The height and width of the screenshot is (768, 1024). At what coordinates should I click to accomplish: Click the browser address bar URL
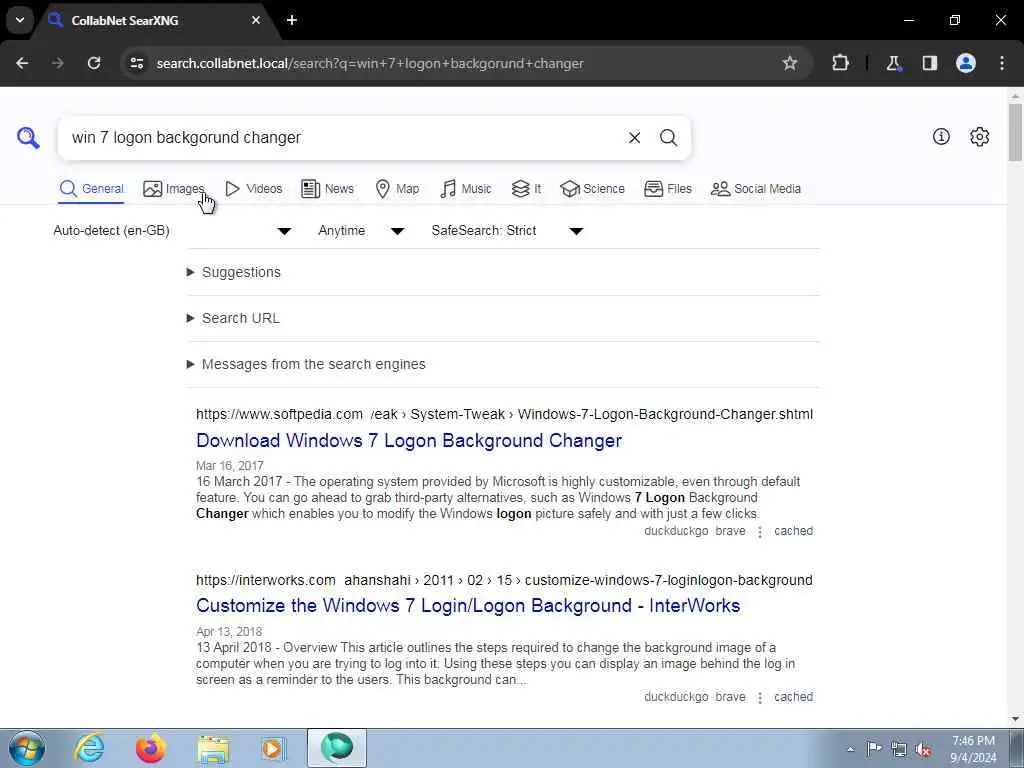click(x=370, y=63)
